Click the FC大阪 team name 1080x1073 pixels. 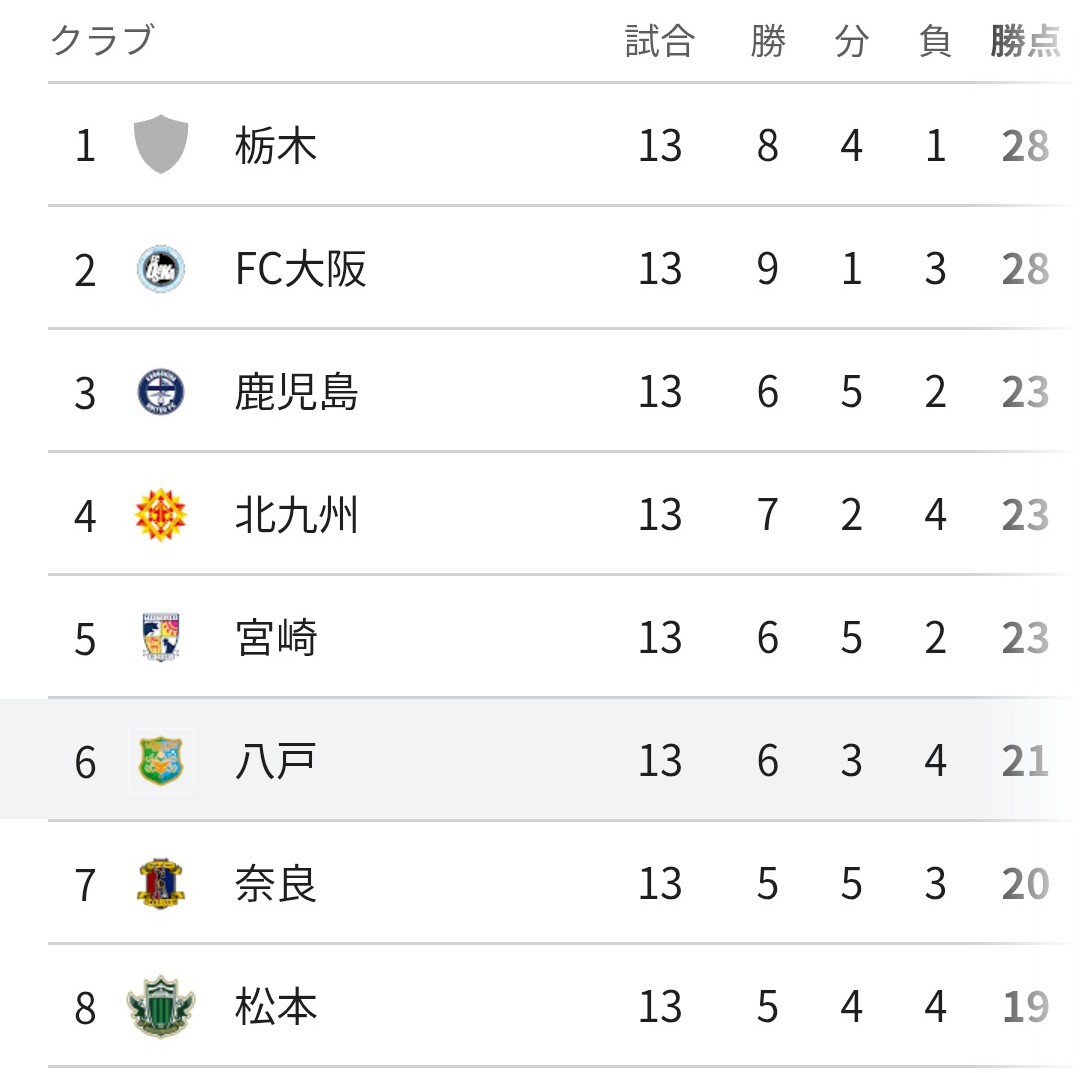coord(300,269)
